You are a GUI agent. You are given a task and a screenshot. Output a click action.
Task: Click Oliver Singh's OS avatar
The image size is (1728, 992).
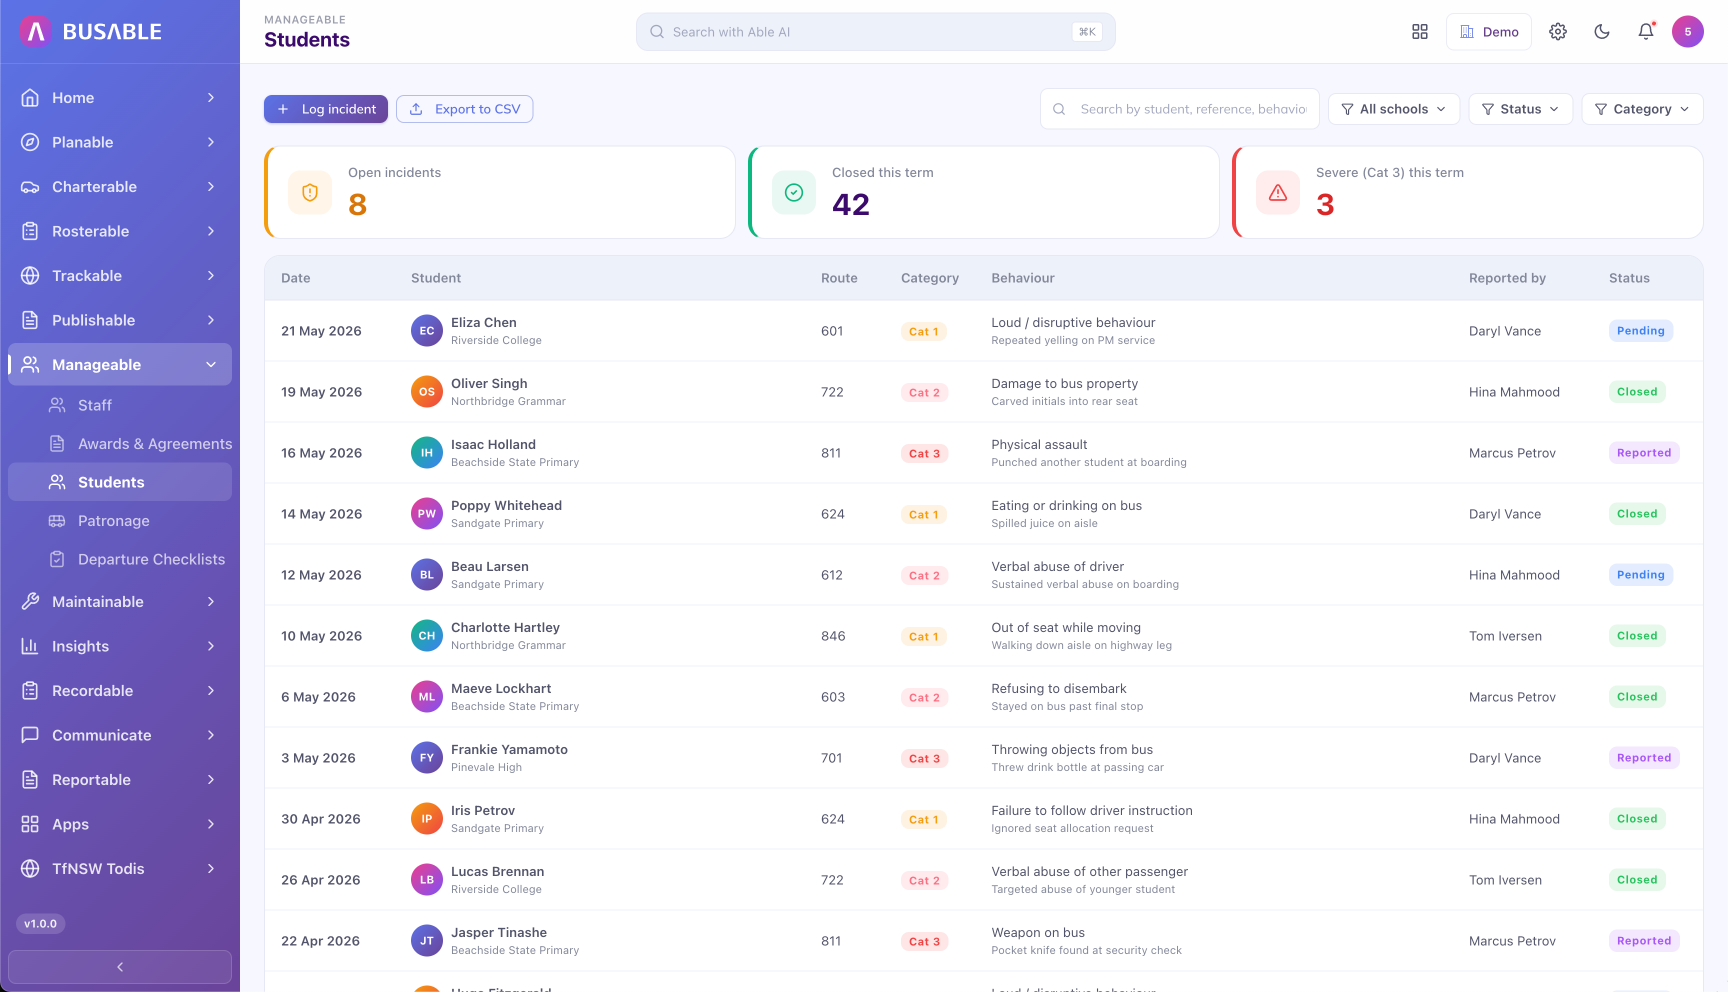(x=427, y=392)
